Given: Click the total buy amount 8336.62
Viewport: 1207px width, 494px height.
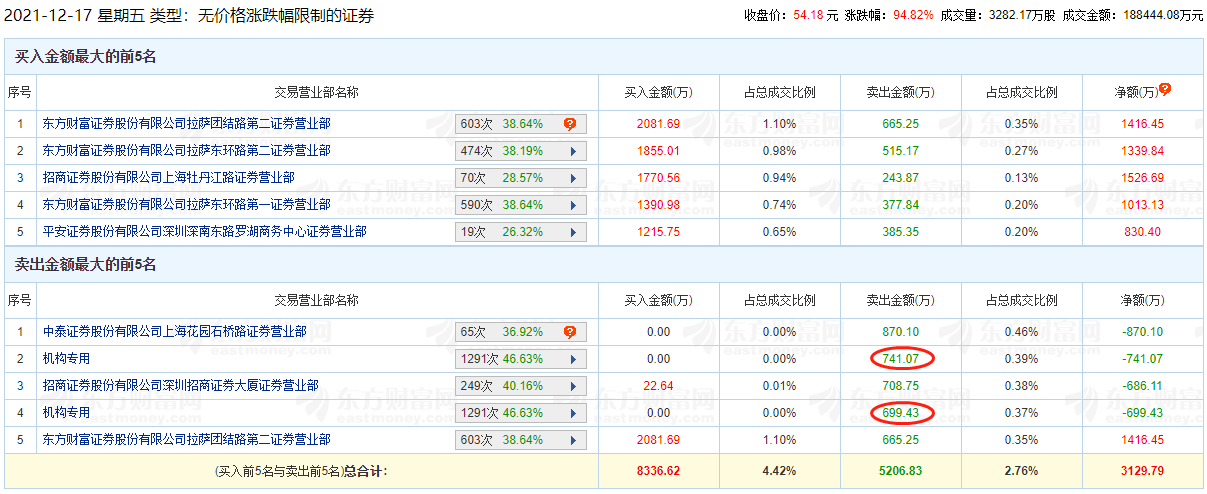Looking at the screenshot, I should click(x=658, y=470).
